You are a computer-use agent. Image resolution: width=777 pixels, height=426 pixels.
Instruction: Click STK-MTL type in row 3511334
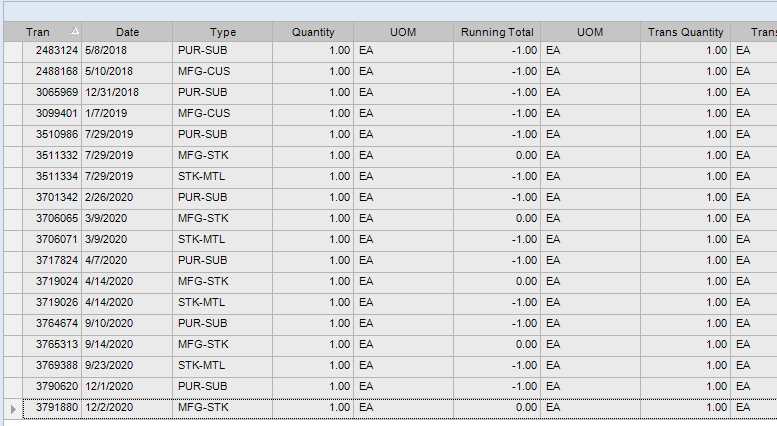tap(201, 176)
